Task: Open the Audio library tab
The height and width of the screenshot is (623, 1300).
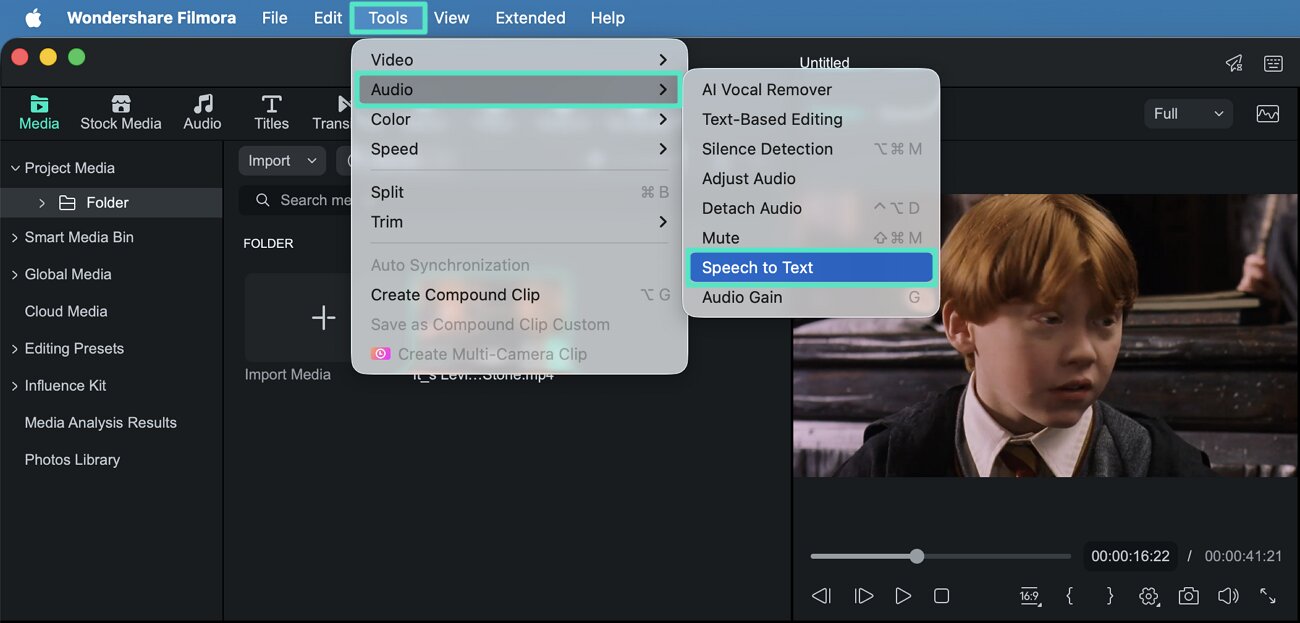Action: tap(202, 113)
